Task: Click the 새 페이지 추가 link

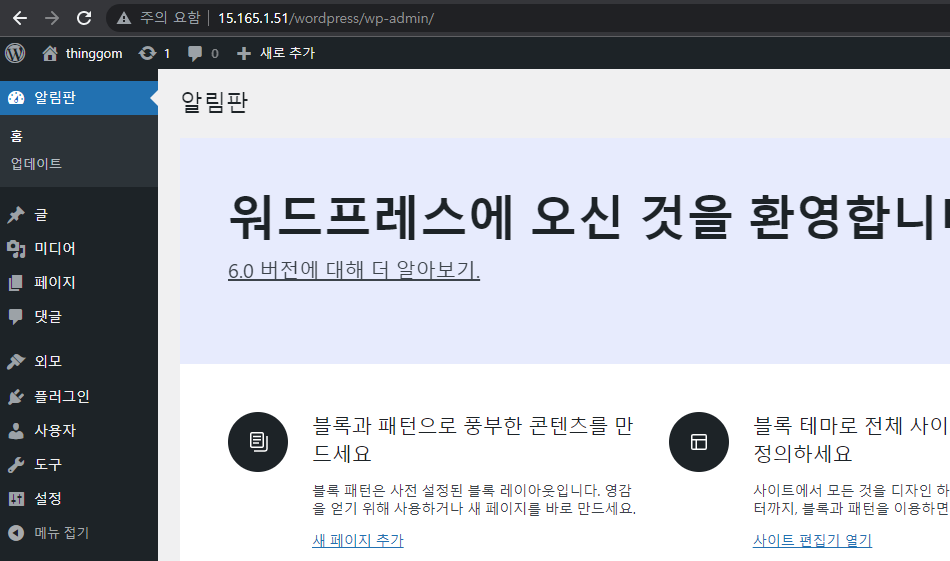Action: [358, 540]
